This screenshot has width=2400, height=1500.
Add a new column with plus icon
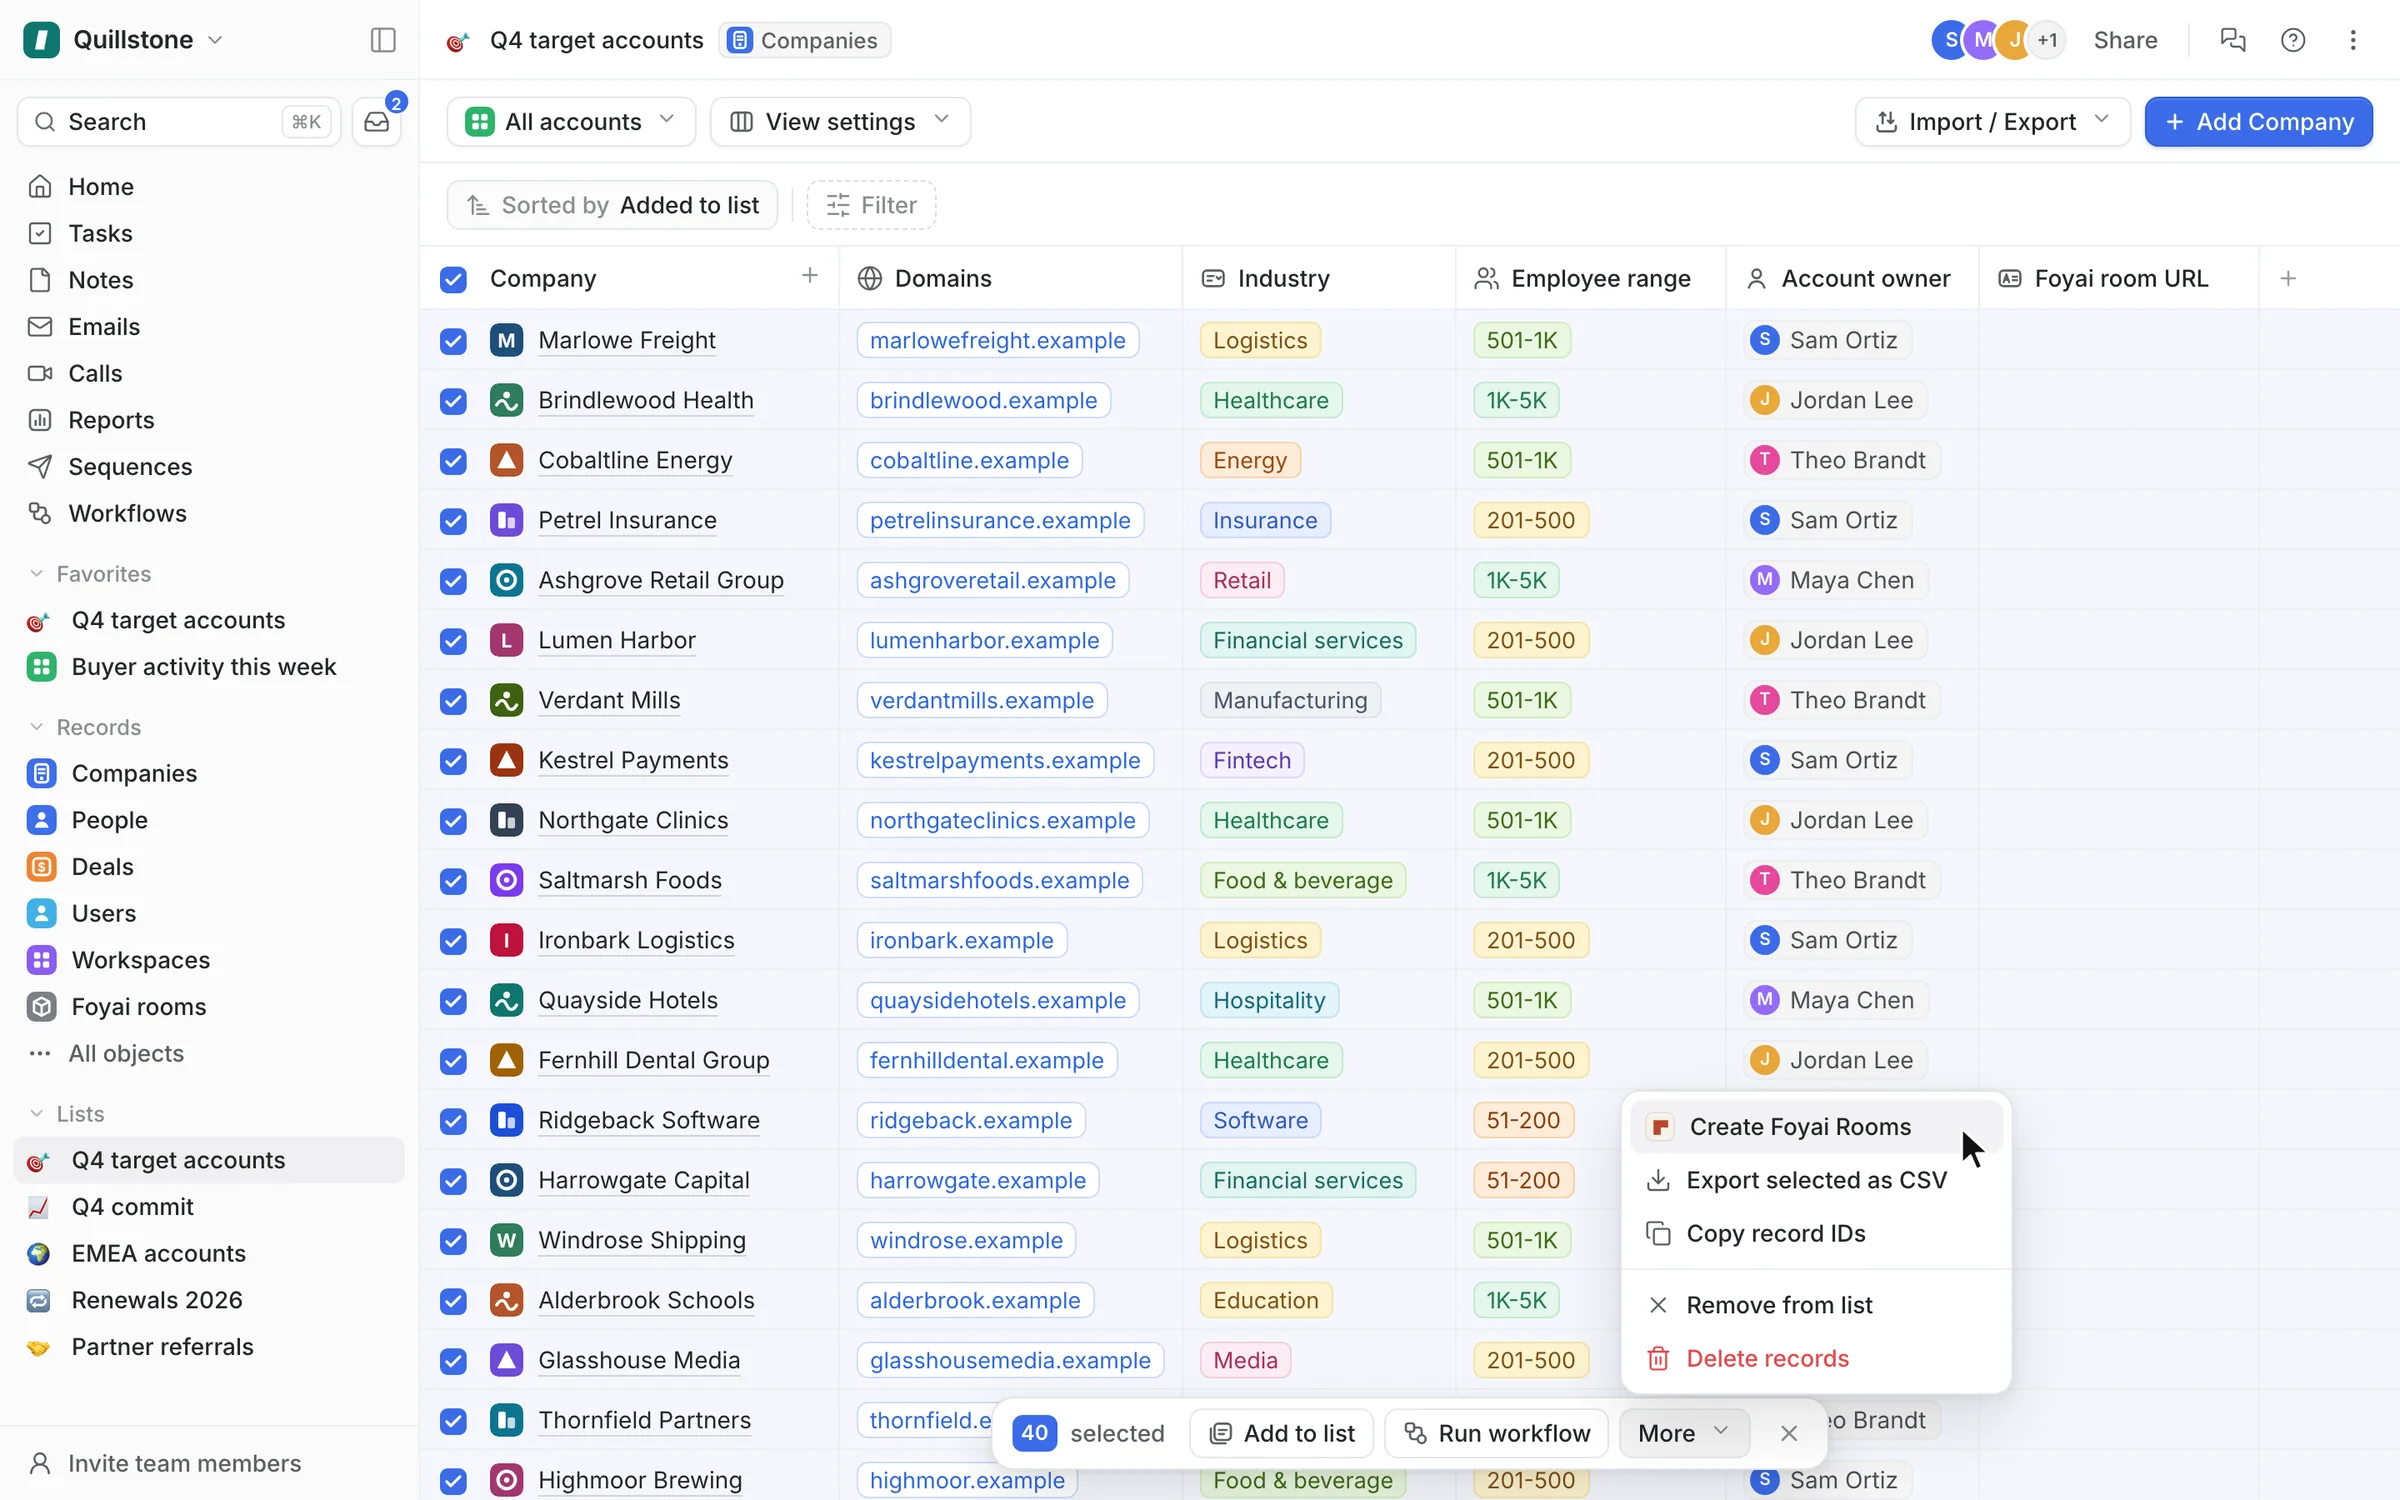(2288, 278)
